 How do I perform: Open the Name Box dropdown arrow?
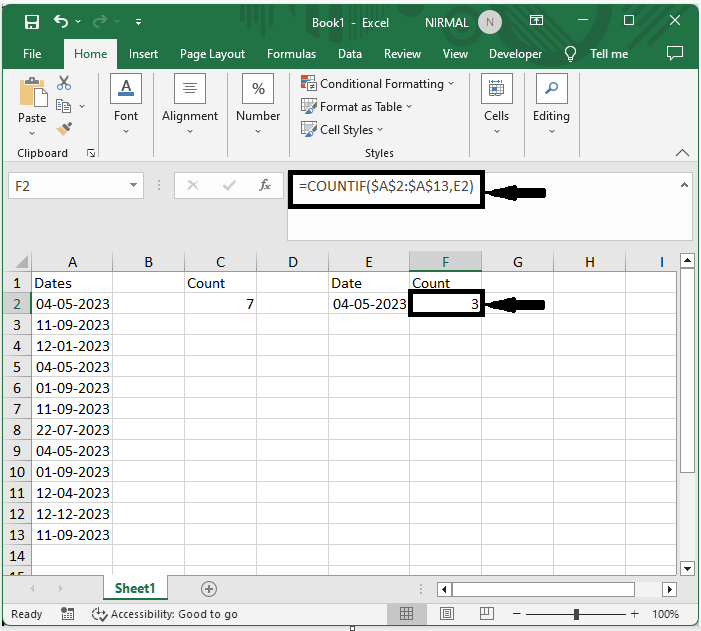(133, 185)
